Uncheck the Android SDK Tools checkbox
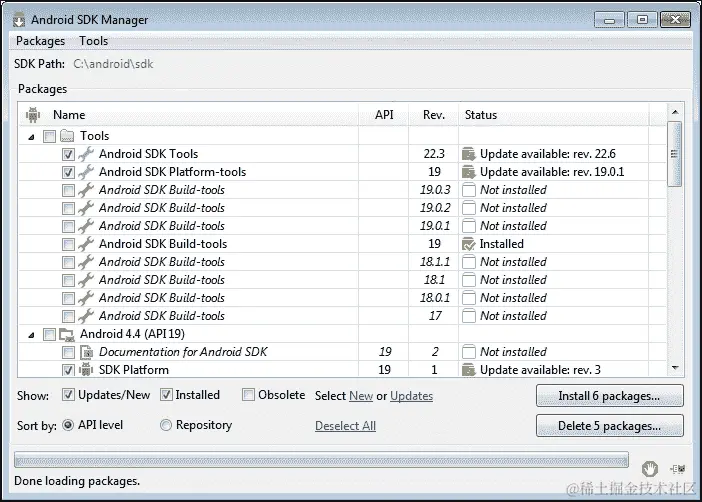702x502 pixels. click(68, 154)
